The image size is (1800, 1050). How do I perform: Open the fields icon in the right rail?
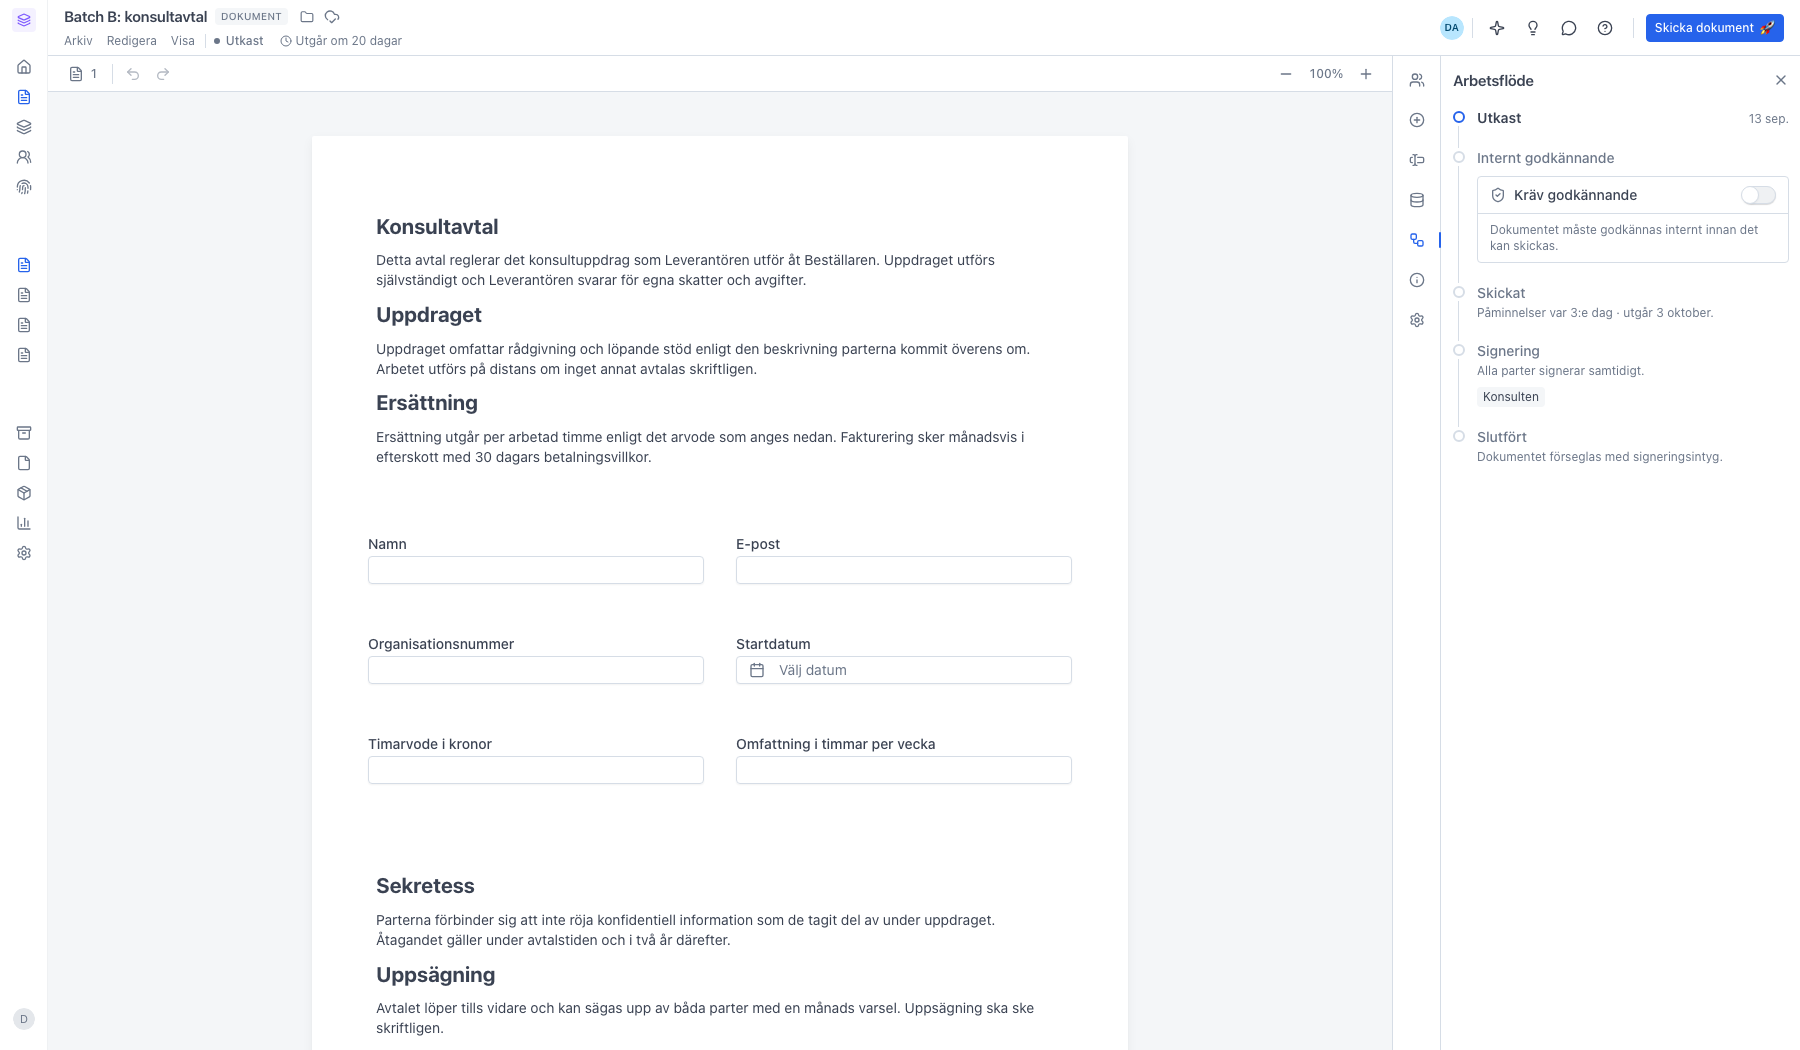pyautogui.click(x=1417, y=160)
